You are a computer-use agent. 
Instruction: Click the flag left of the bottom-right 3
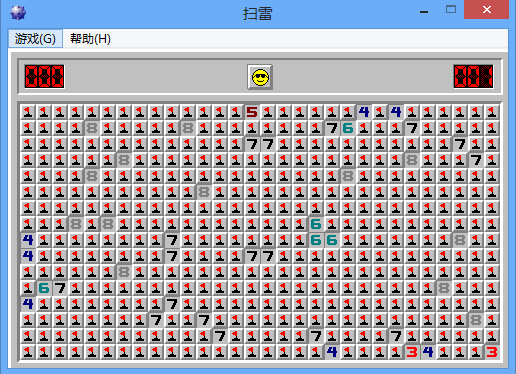click(x=476, y=352)
